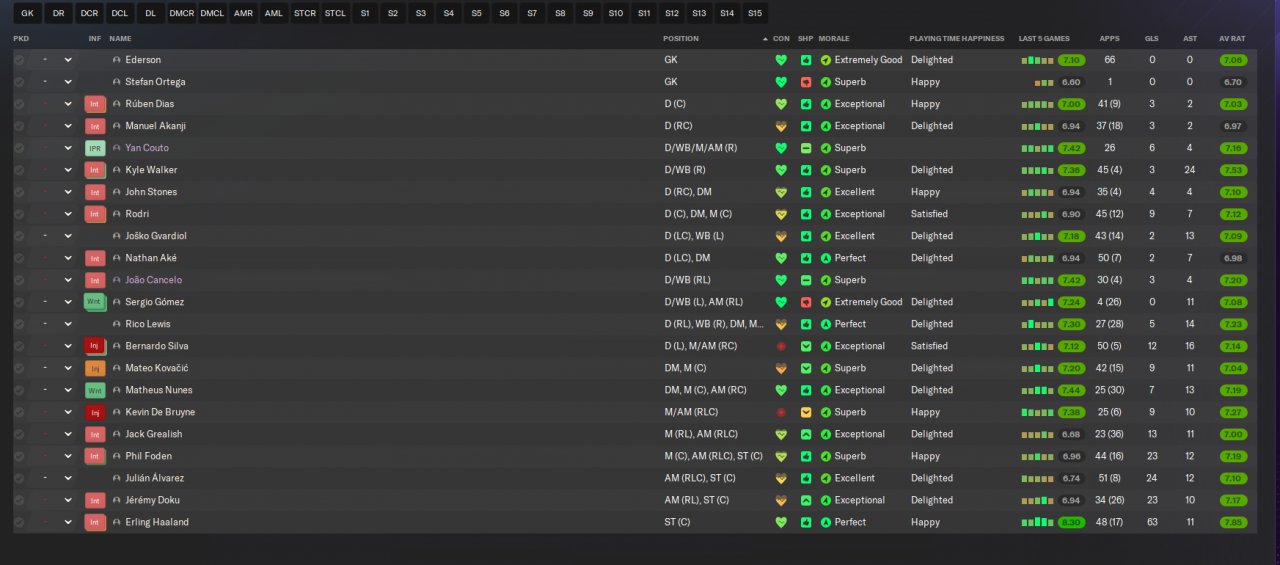The width and height of the screenshot is (1280, 565).
Task: Click Mateo Kovačić's orange Inj badge
Action: click(x=95, y=368)
